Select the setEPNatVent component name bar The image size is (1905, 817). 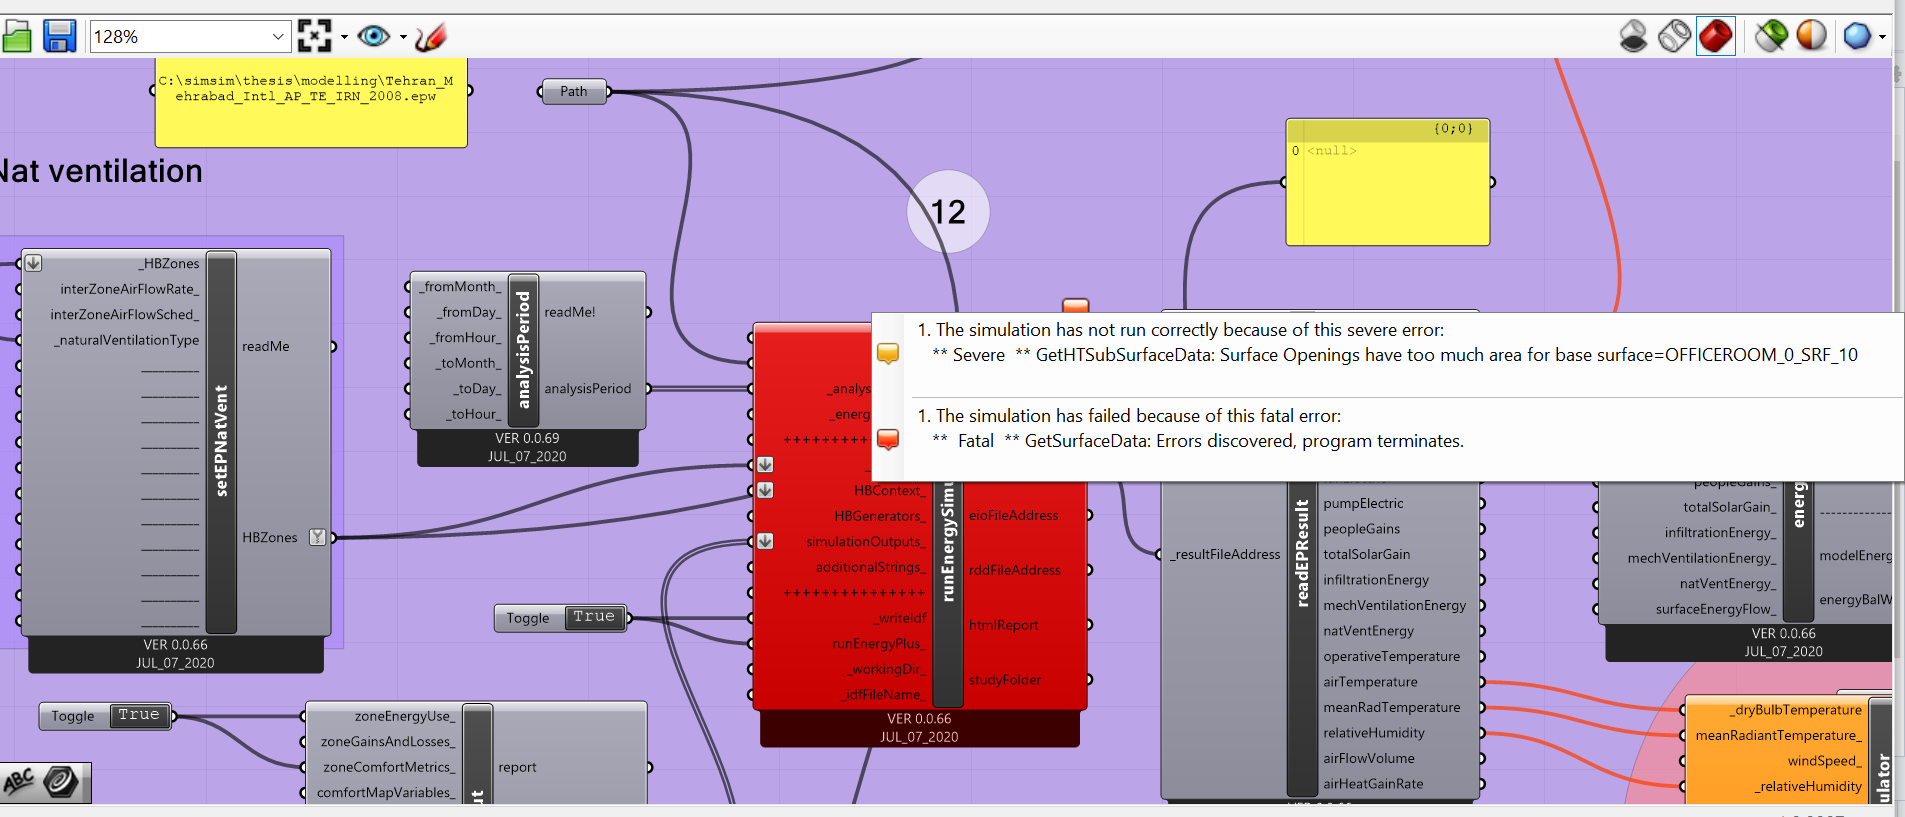pyautogui.click(x=221, y=441)
